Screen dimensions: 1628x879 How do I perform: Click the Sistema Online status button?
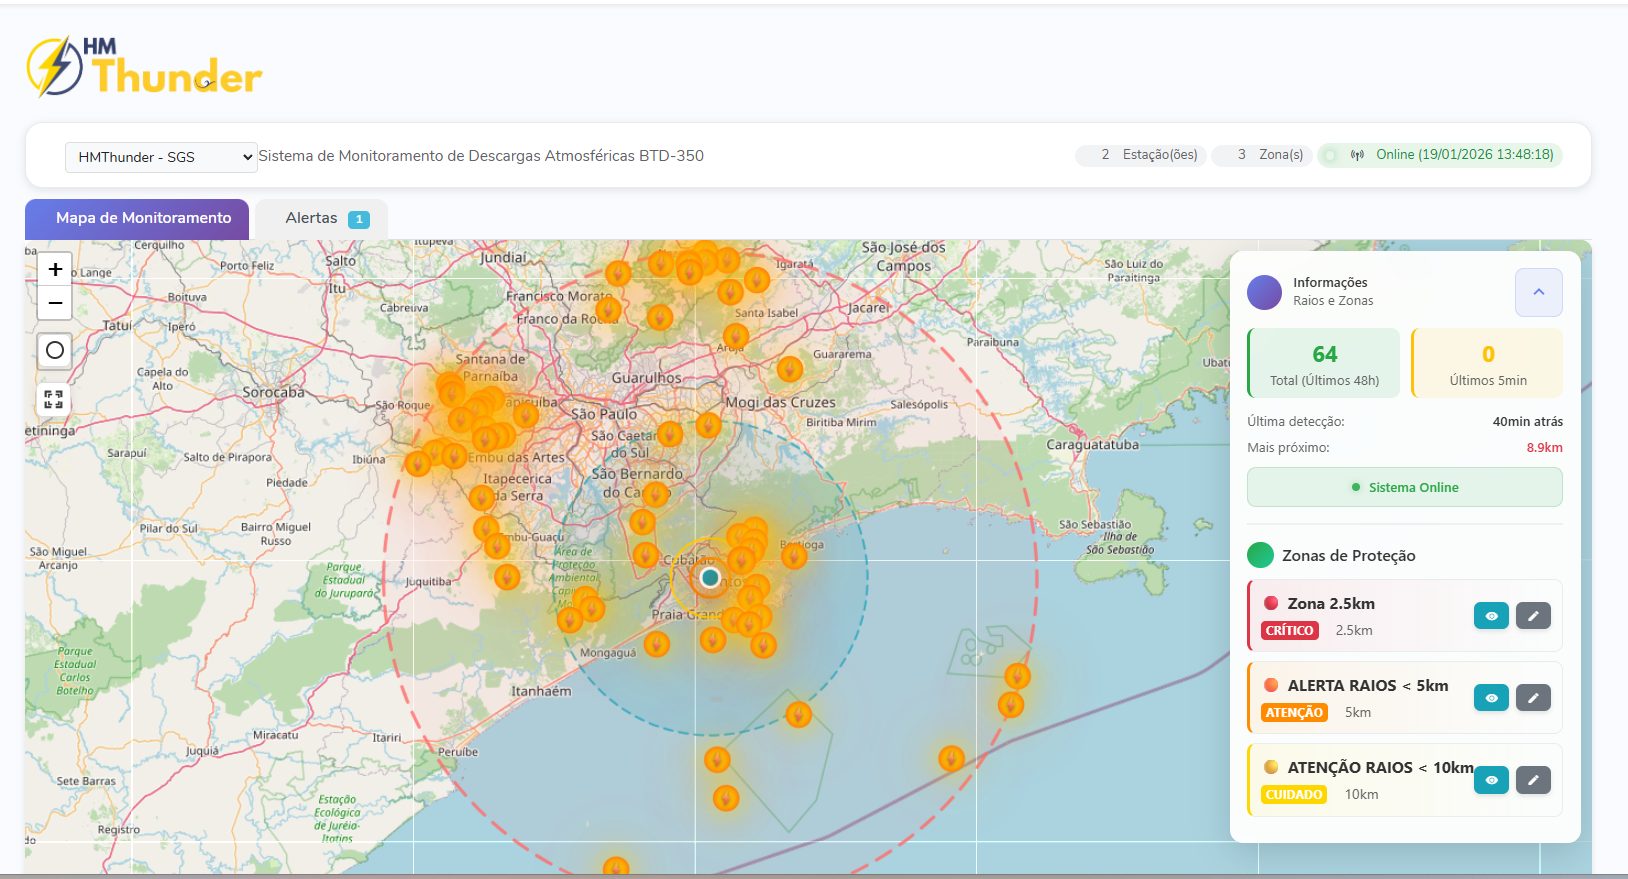pos(1404,487)
